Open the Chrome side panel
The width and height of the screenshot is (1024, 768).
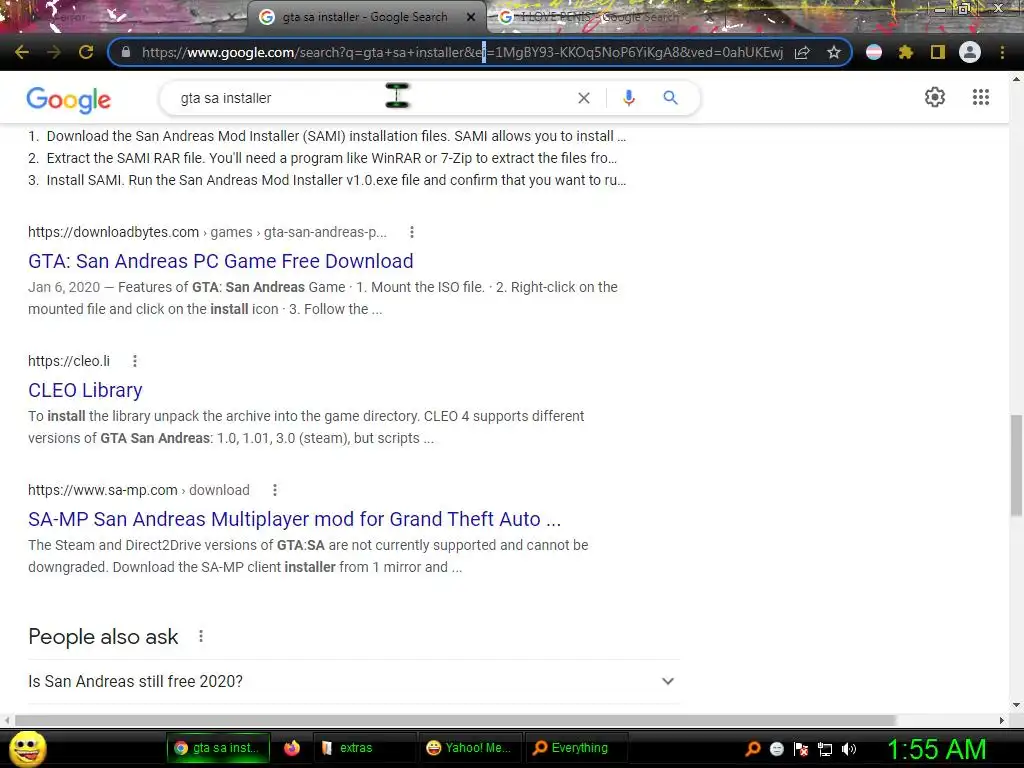pos(938,52)
